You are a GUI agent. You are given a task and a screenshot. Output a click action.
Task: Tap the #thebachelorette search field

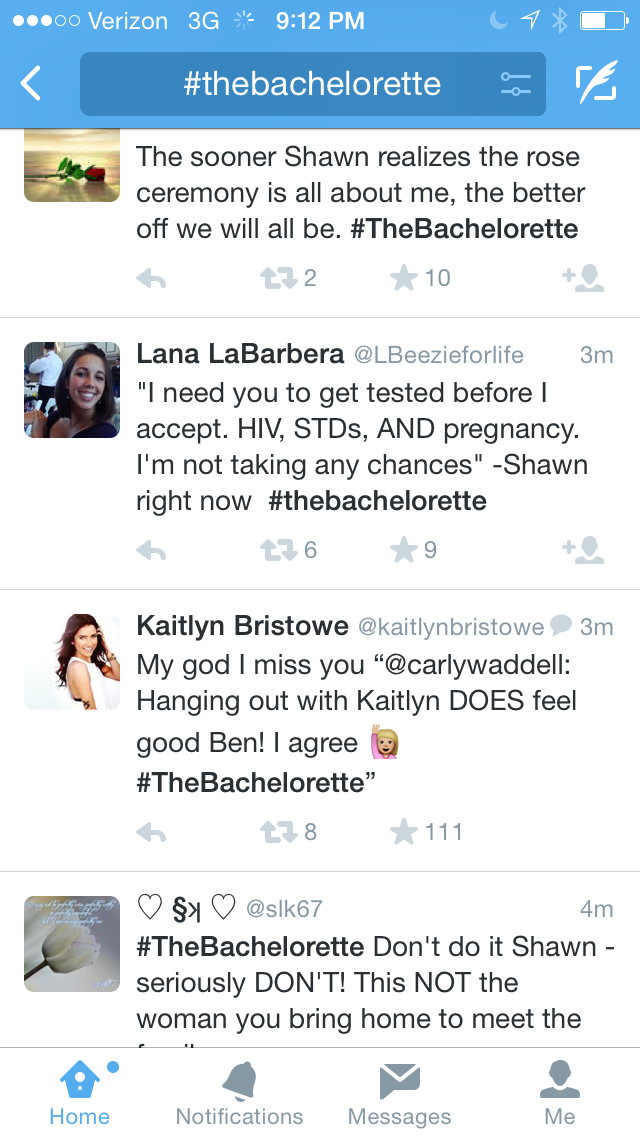click(312, 84)
